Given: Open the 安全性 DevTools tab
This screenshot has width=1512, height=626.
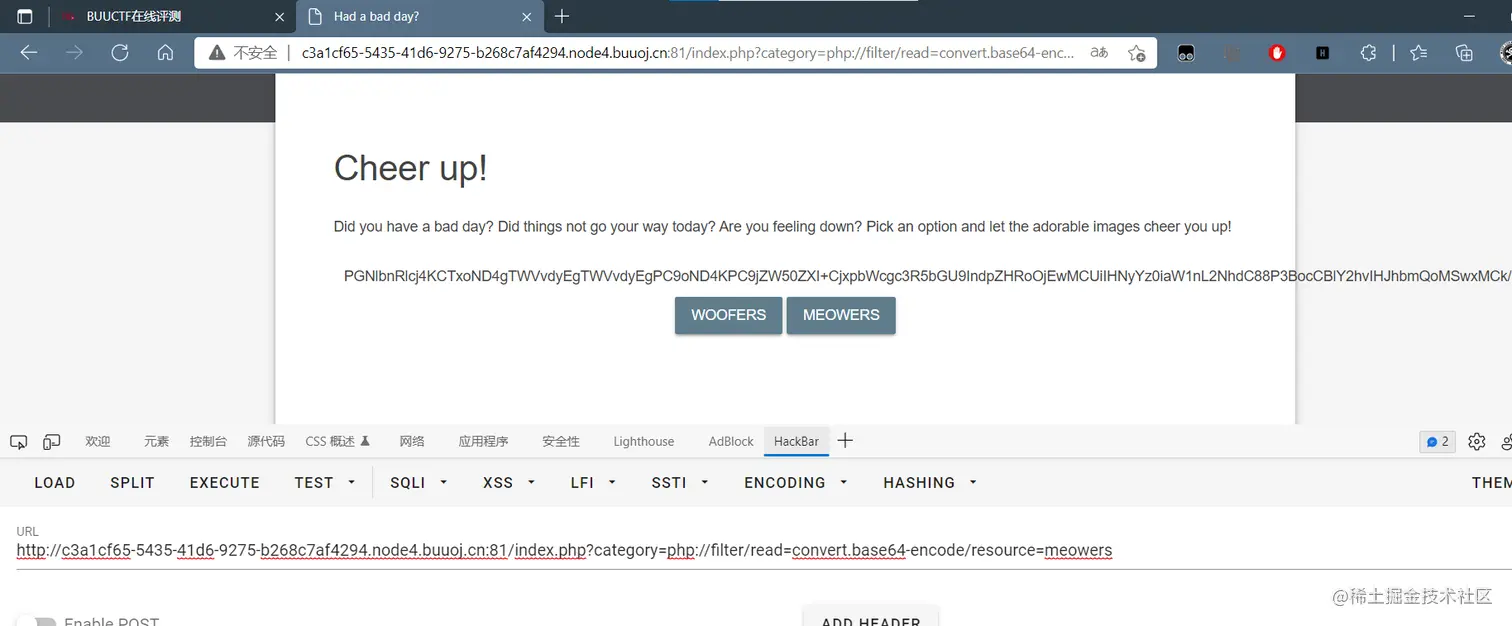Looking at the screenshot, I should click(x=561, y=441).
